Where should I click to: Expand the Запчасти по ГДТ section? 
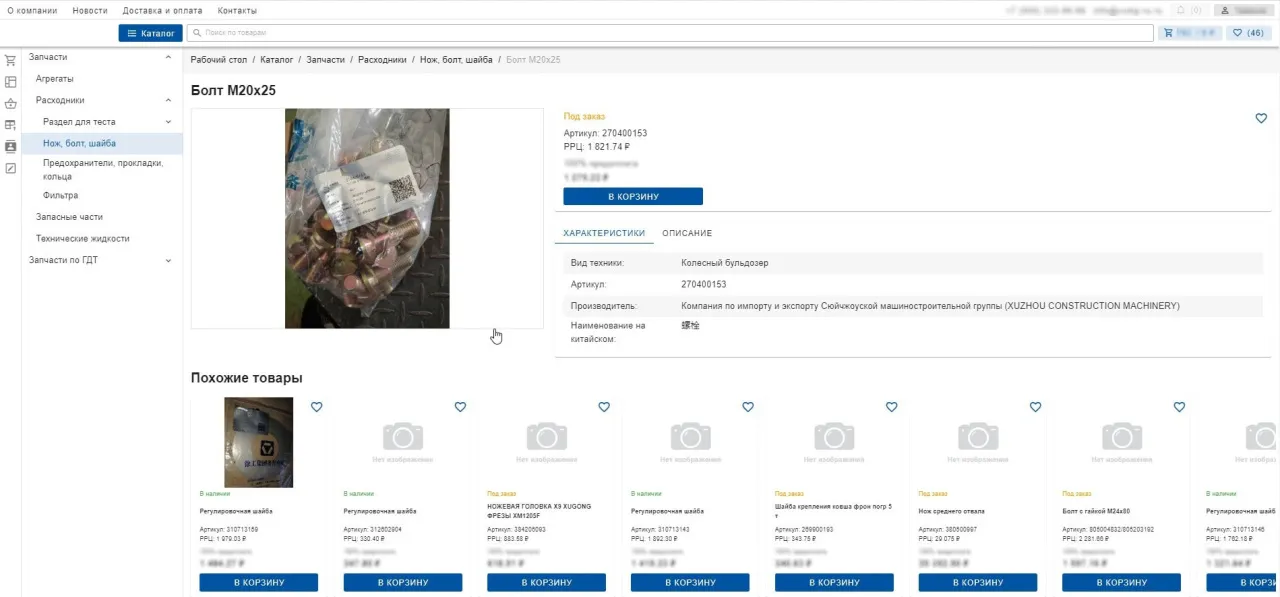[168, 261]
